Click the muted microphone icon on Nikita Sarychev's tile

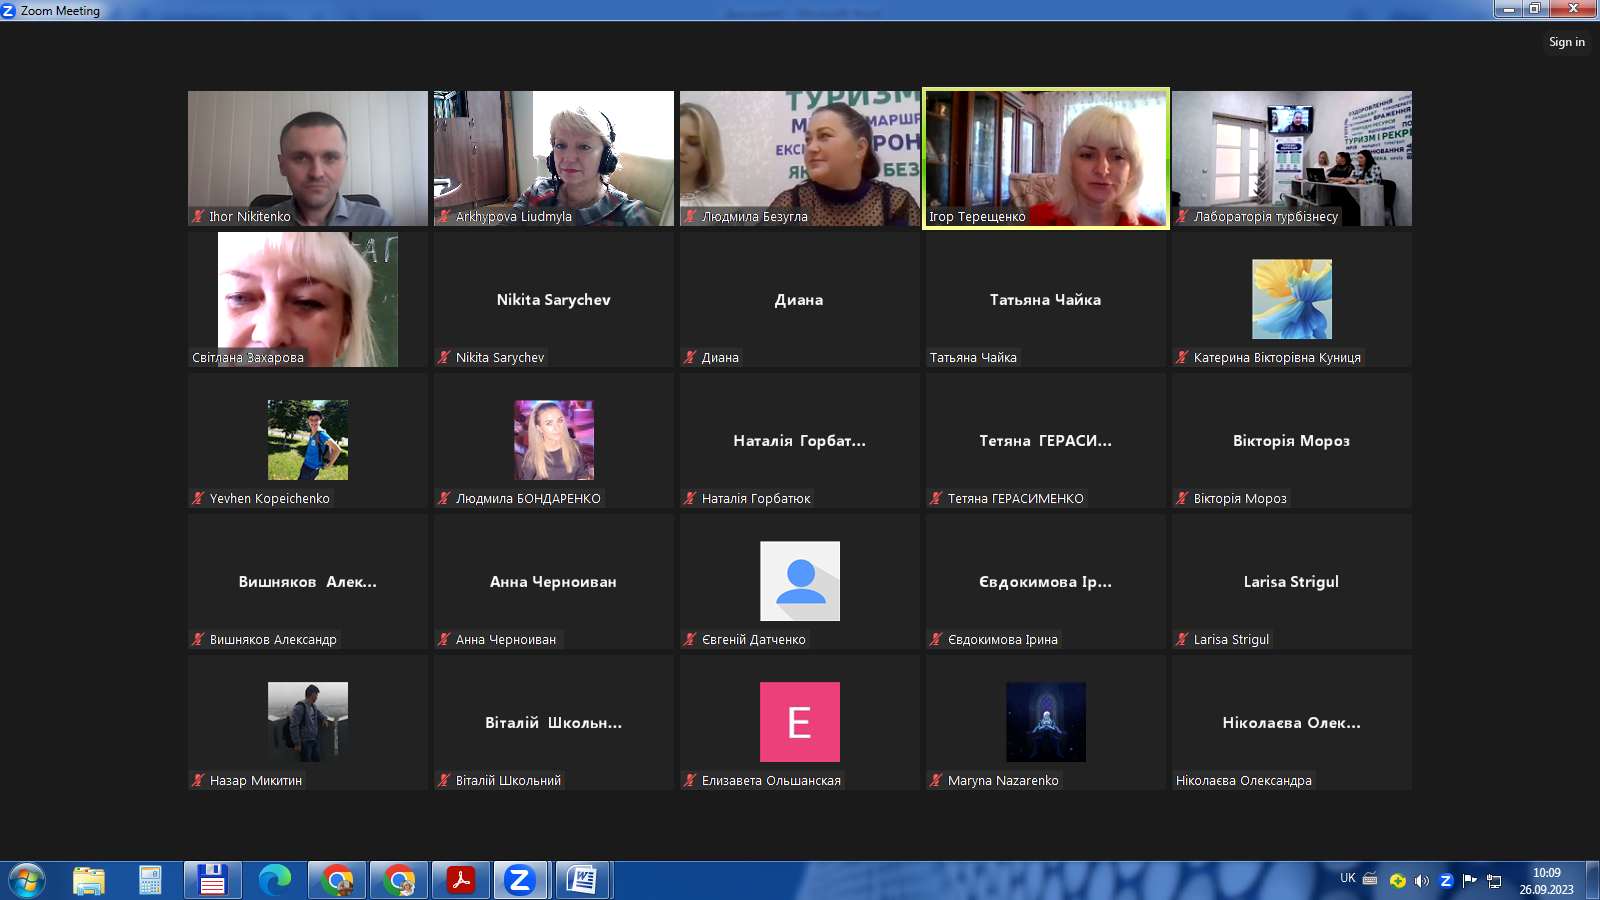click(x=444, y=357)
